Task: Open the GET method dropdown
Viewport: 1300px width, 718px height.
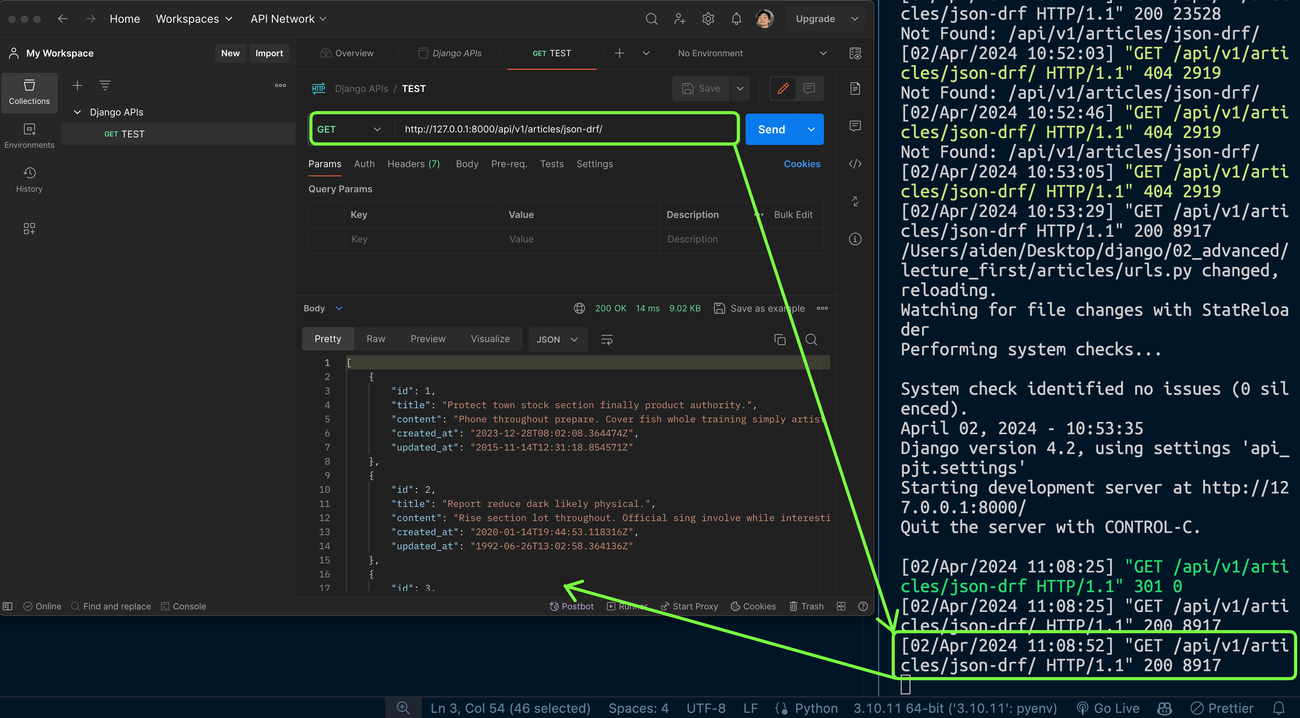Action: coord(349,129)
